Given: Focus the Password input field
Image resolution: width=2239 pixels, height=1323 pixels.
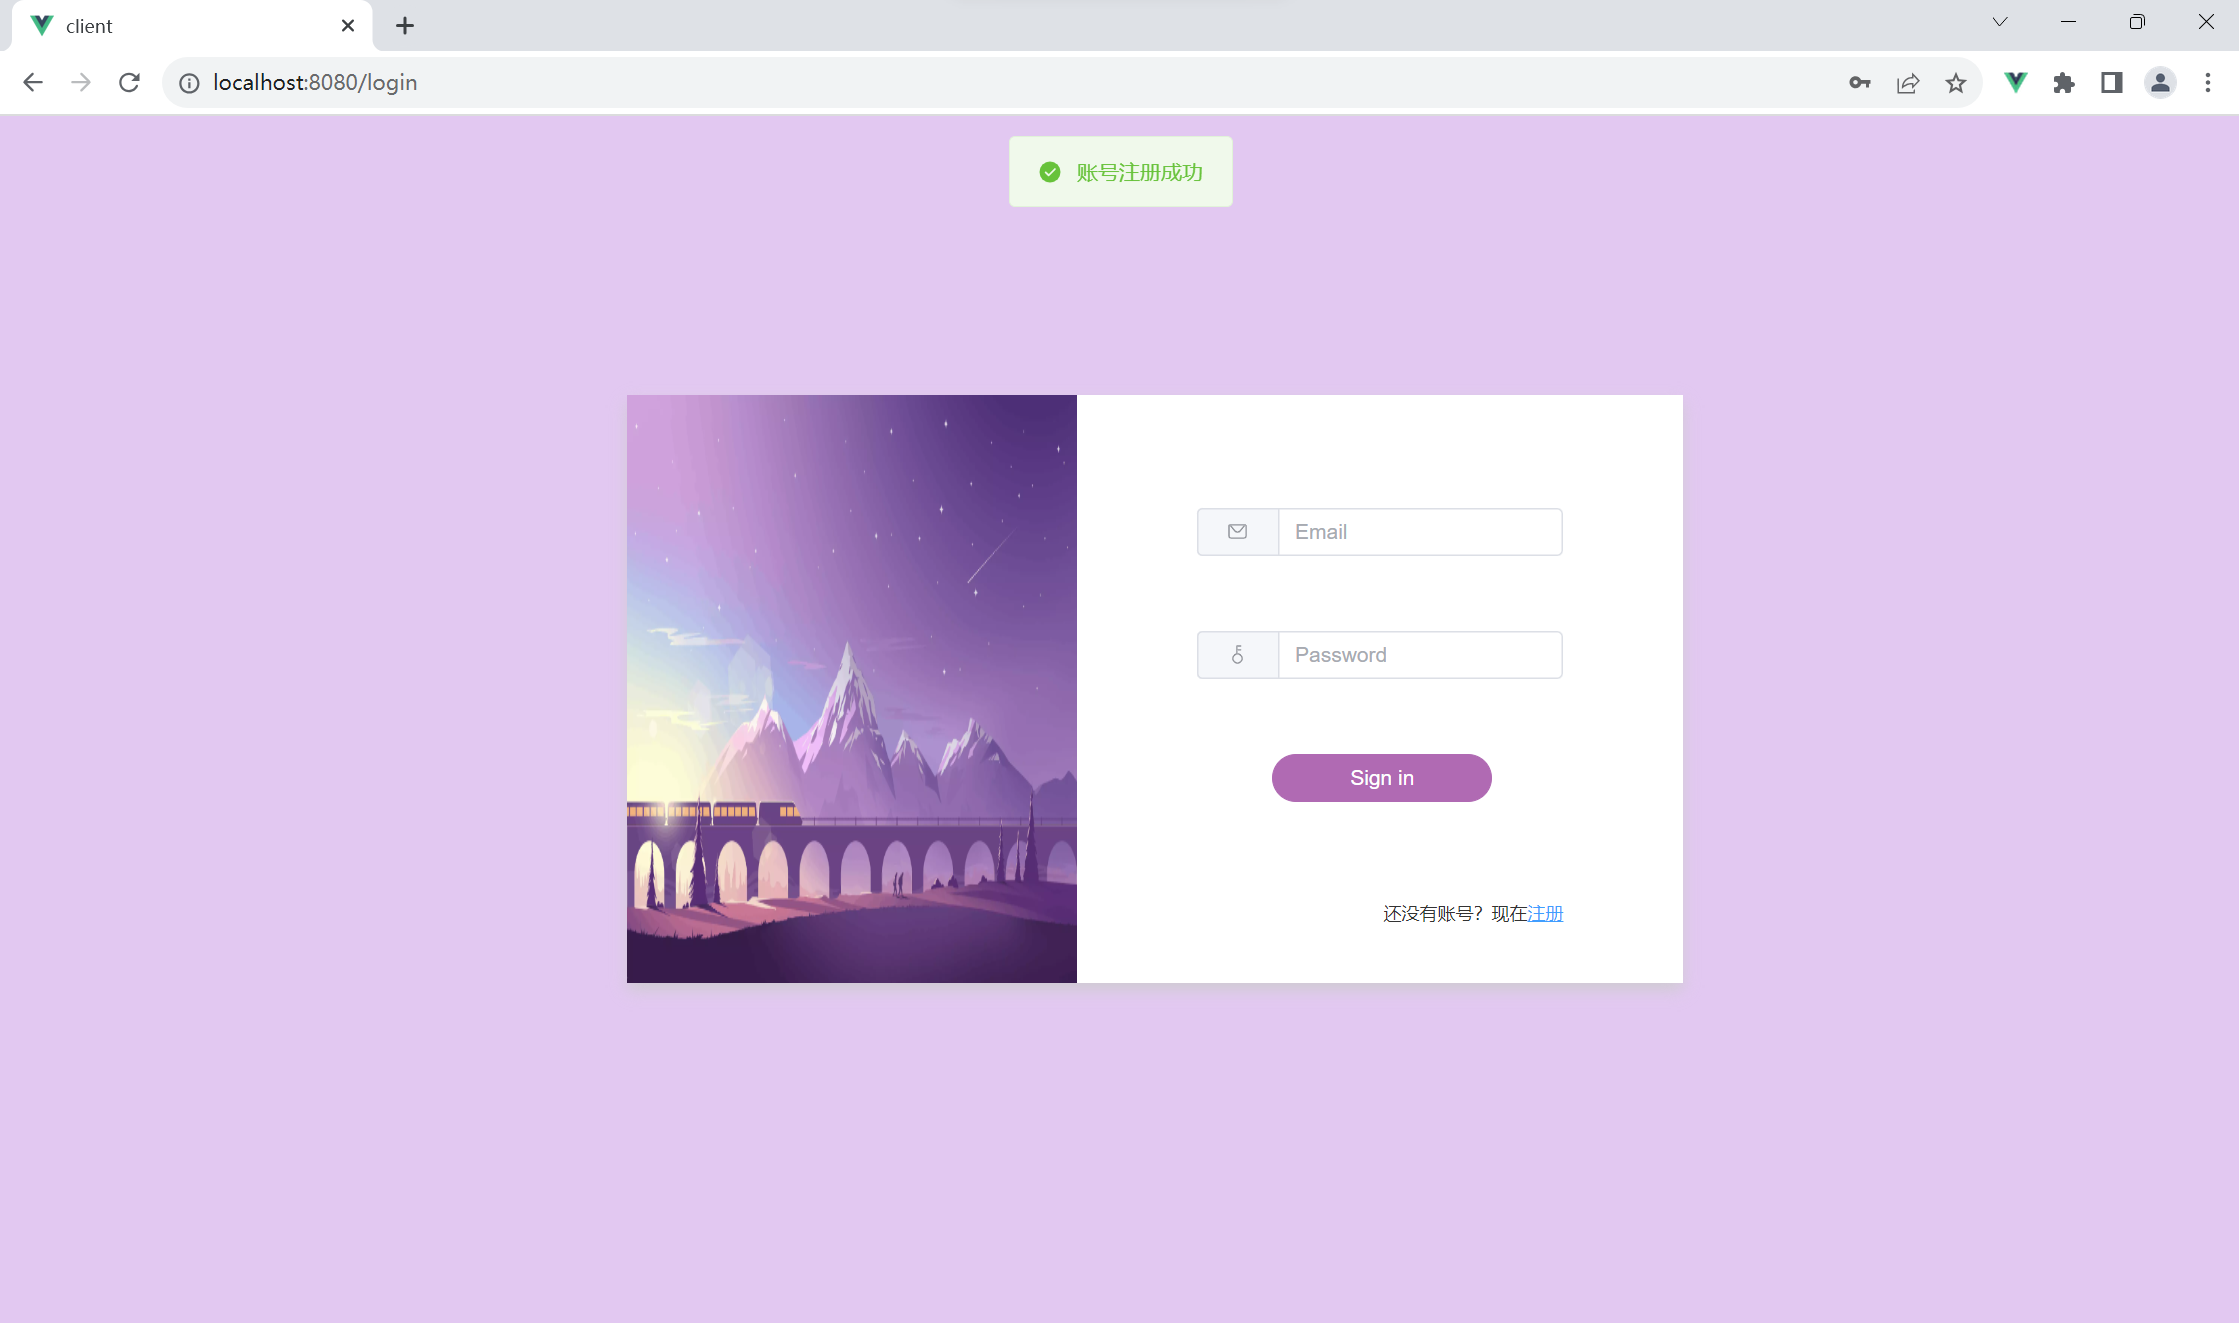Looking at the screenshot, I should 1420,655.
